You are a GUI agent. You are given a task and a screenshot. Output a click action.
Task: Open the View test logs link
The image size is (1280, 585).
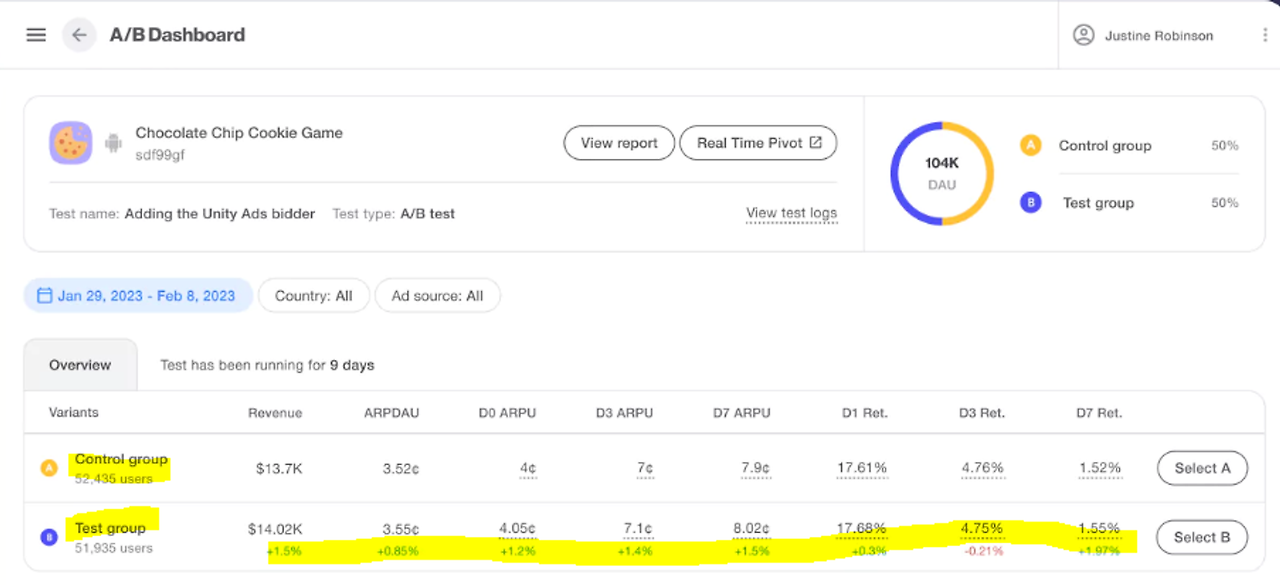point(791,213)
